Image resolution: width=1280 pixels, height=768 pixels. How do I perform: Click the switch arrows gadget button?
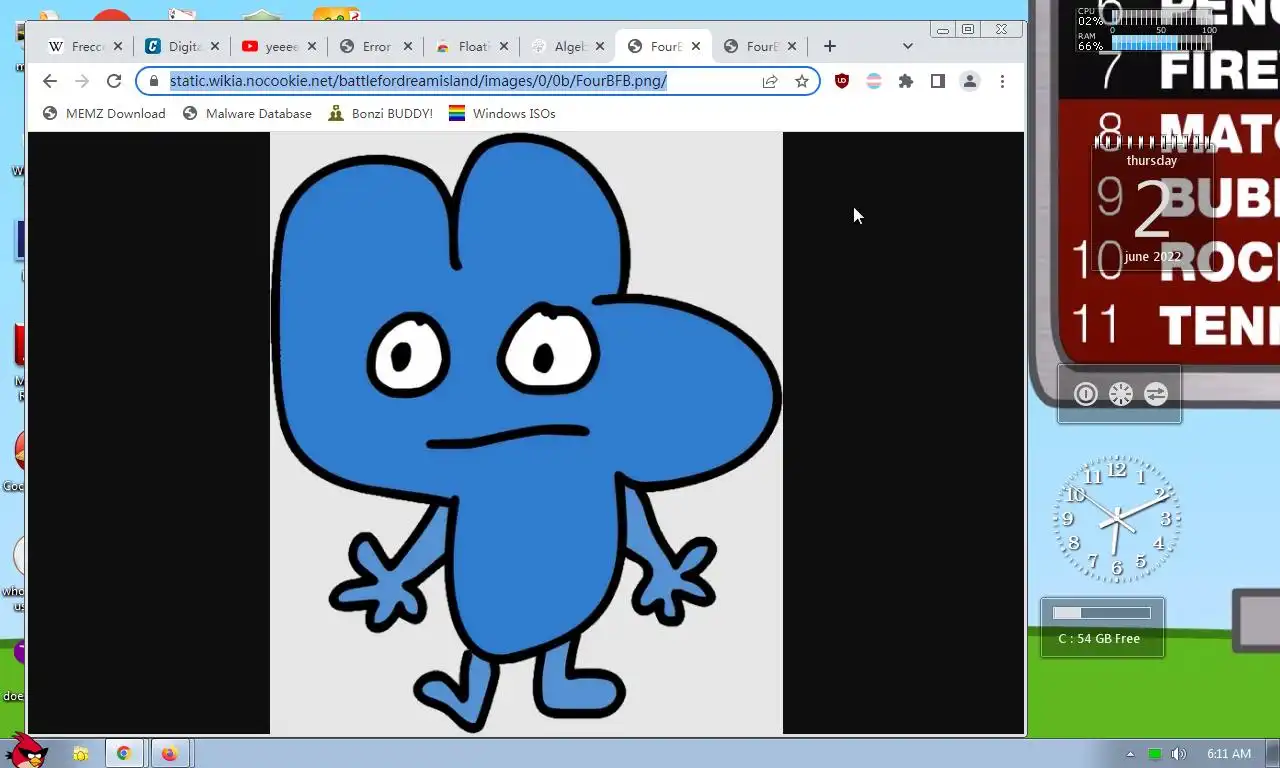(1156, 394)
